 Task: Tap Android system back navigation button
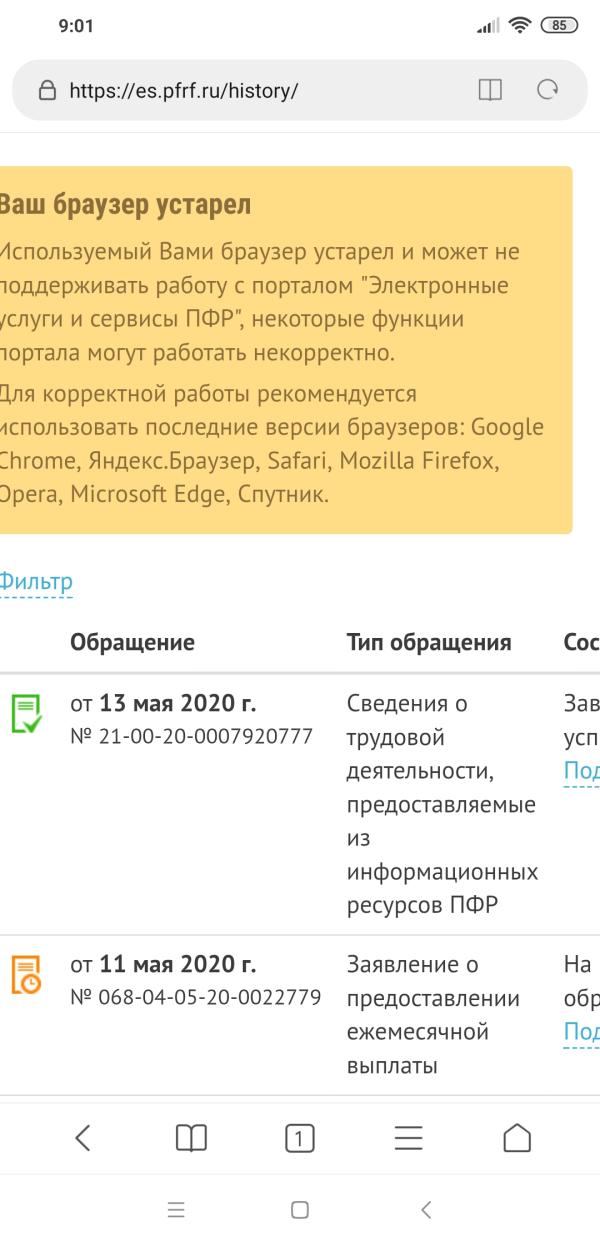pyautogui.click(x=425, y=1210)
